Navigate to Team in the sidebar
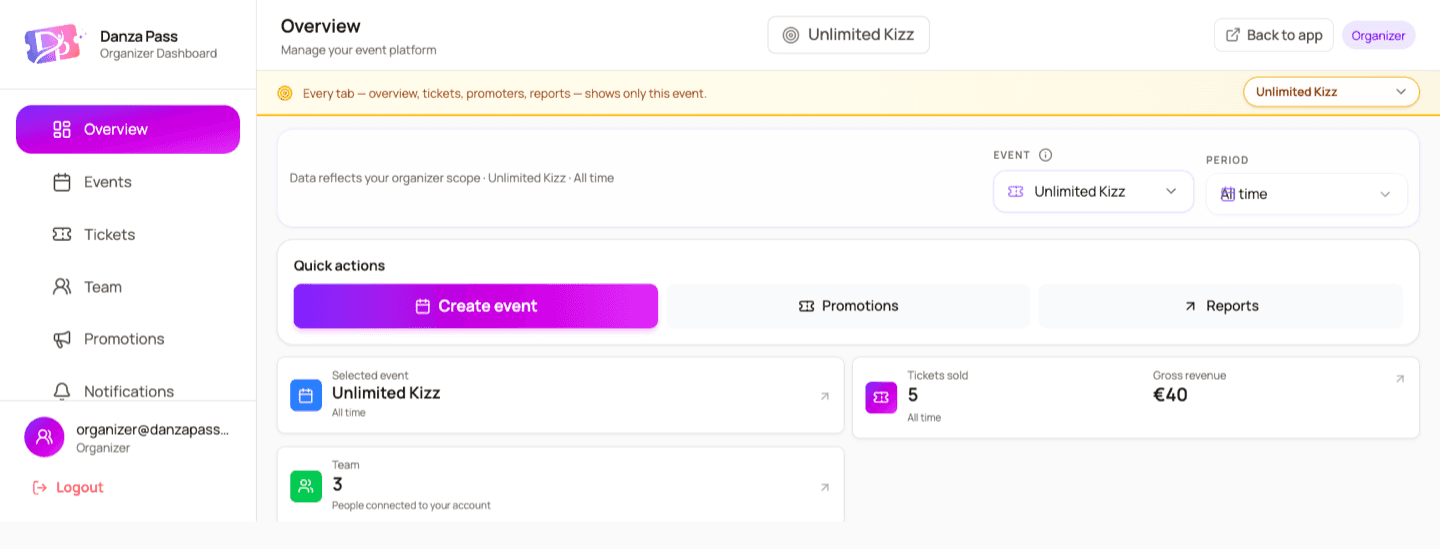Image resolution: width=1440 pixels, height=549 pixels. click(x=128, y=287)
